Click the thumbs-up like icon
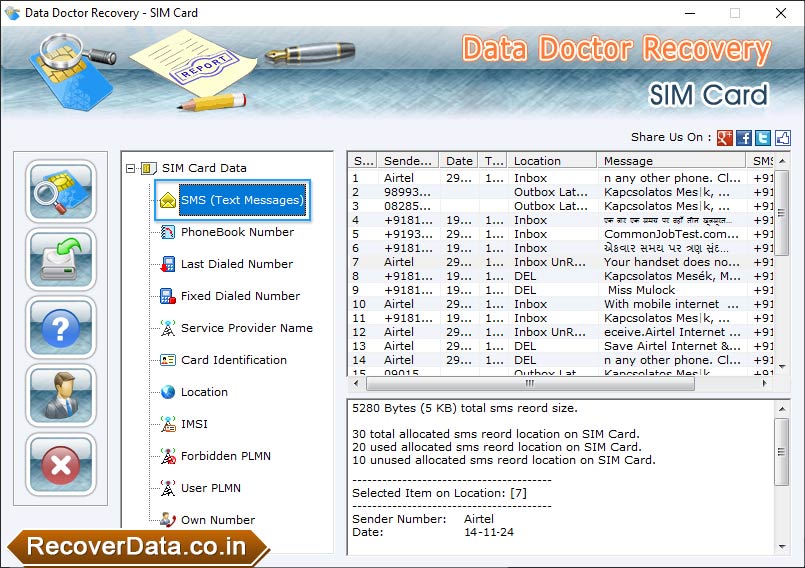This screenshot has width=805, height=568. pyautogui.click(x=782, y=138)
